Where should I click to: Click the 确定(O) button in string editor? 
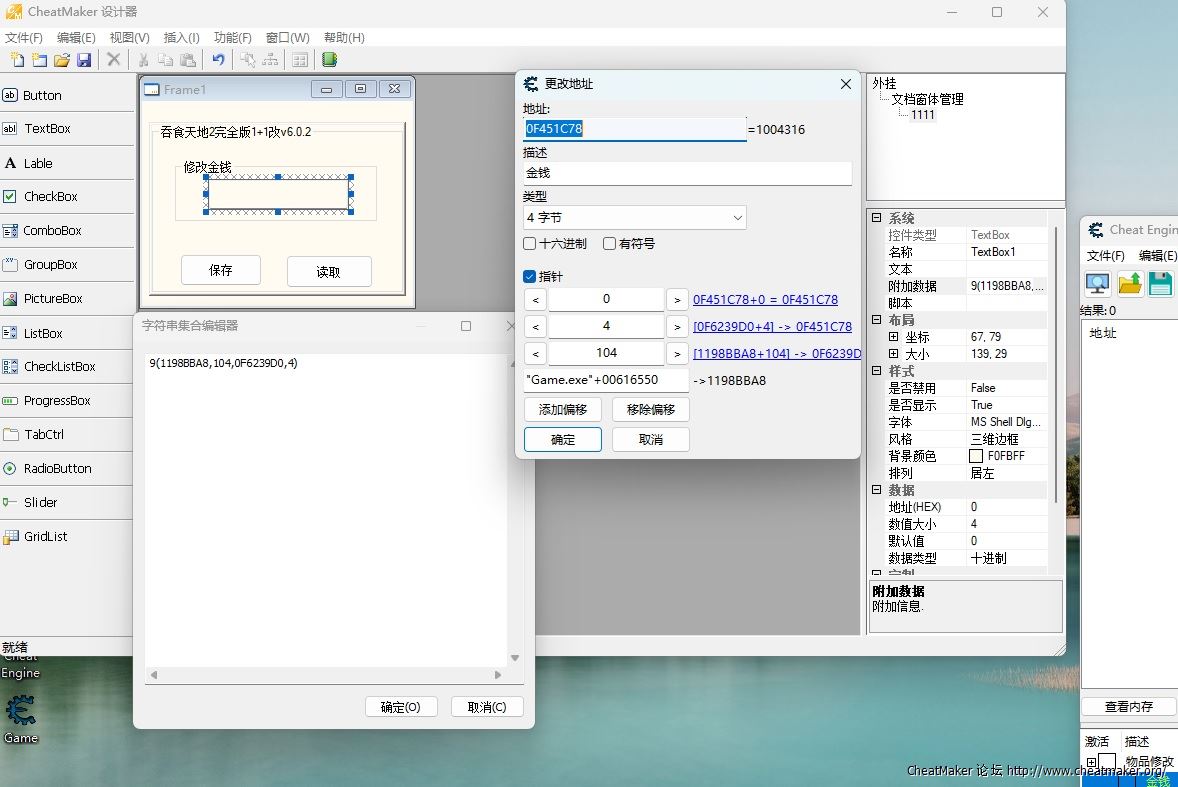400,707
